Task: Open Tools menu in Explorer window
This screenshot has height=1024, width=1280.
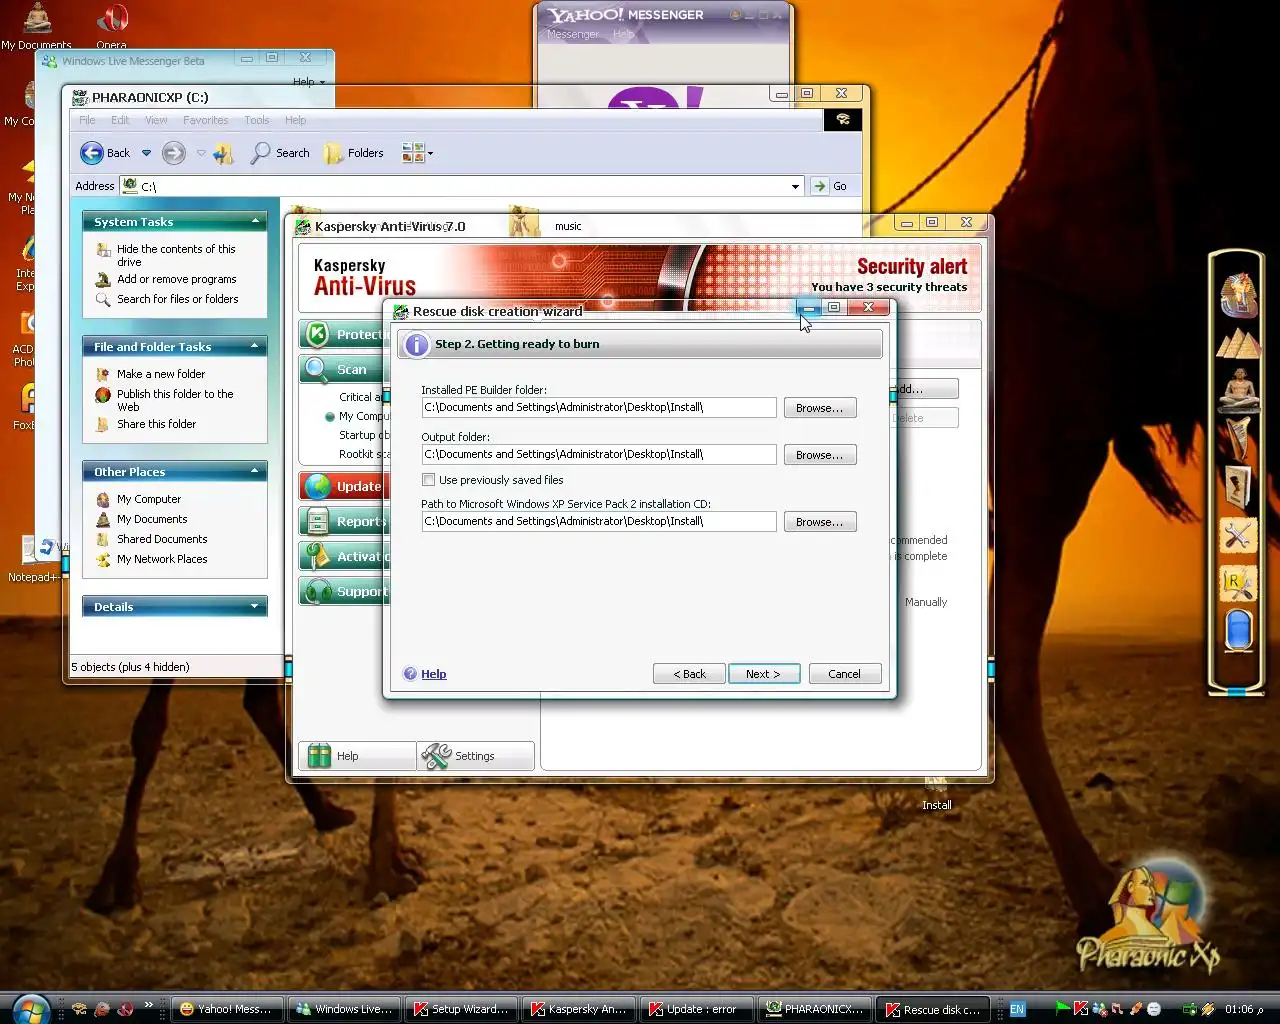Action: point(257,120)
